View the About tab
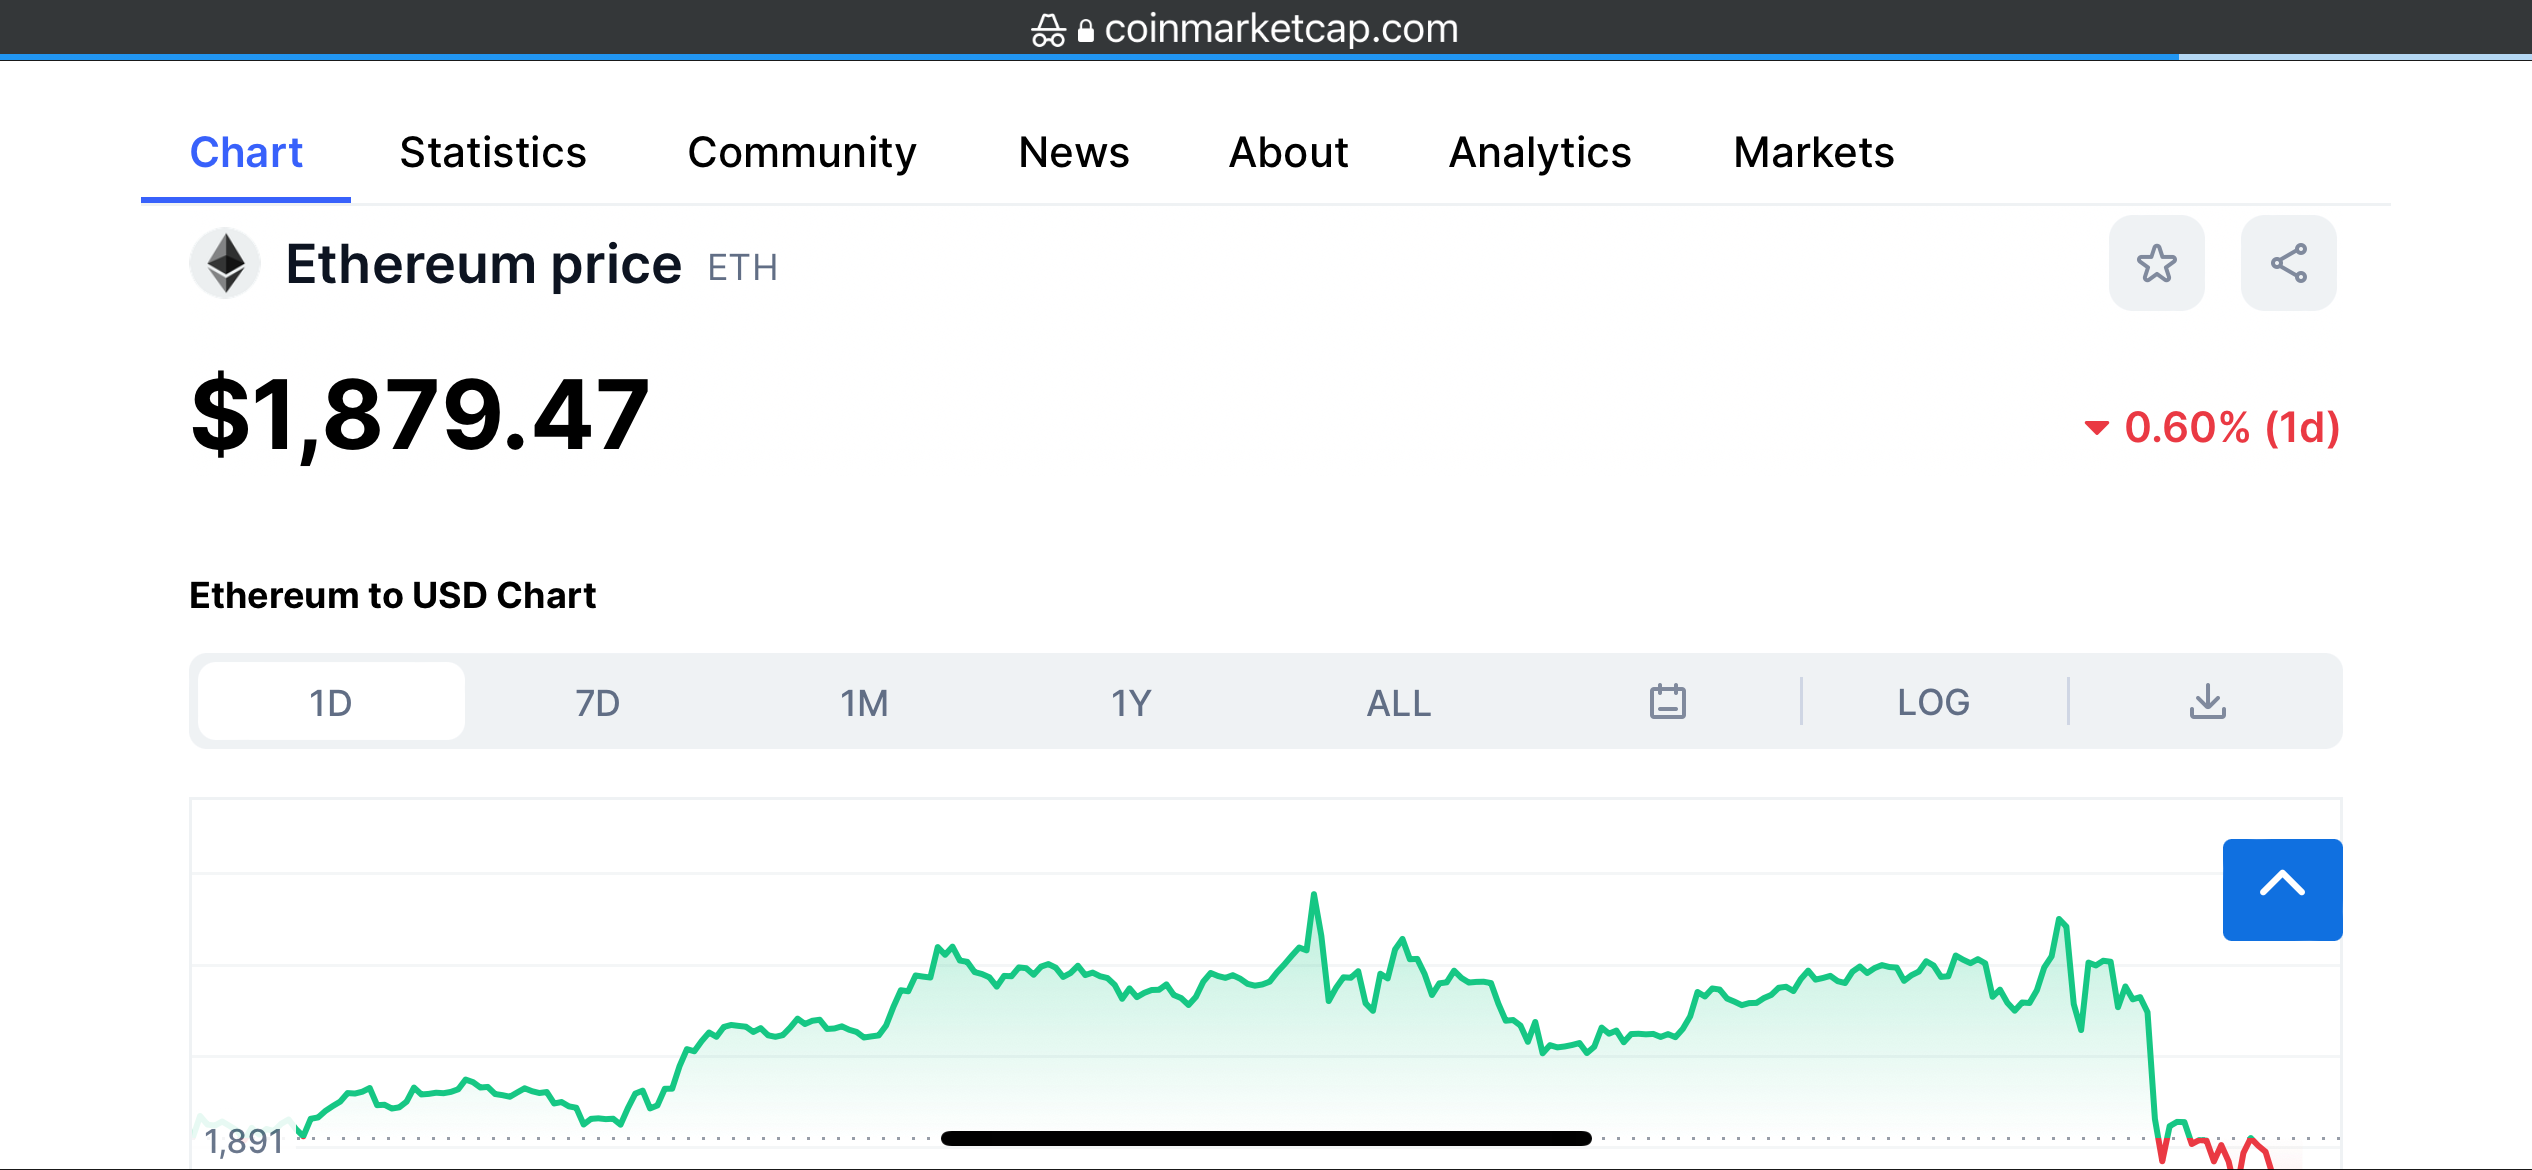2532x1170 pixels. [1288, 153]
